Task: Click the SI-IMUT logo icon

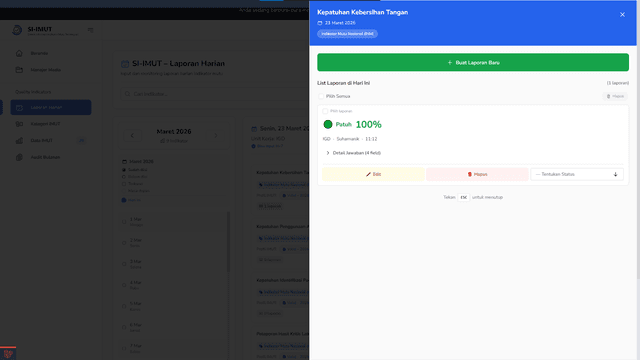Action: (17, 30)
